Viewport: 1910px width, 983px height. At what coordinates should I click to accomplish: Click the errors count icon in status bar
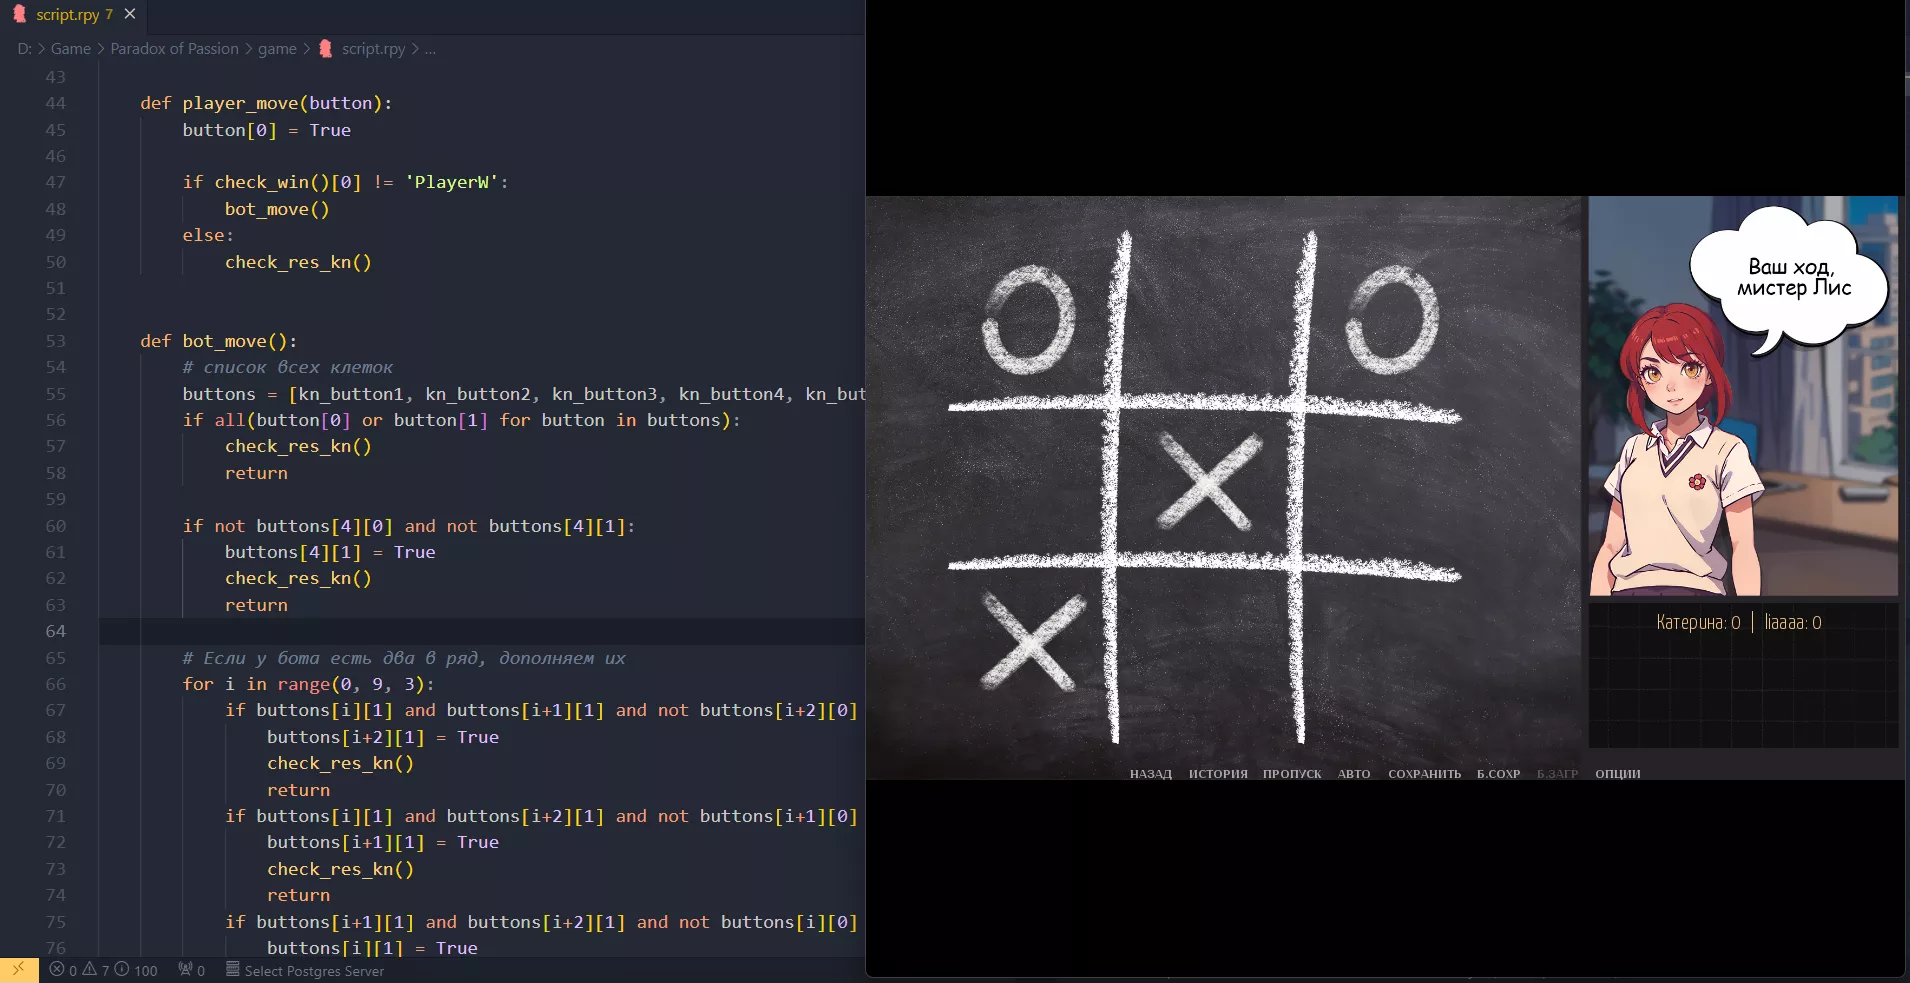[57, 970]
